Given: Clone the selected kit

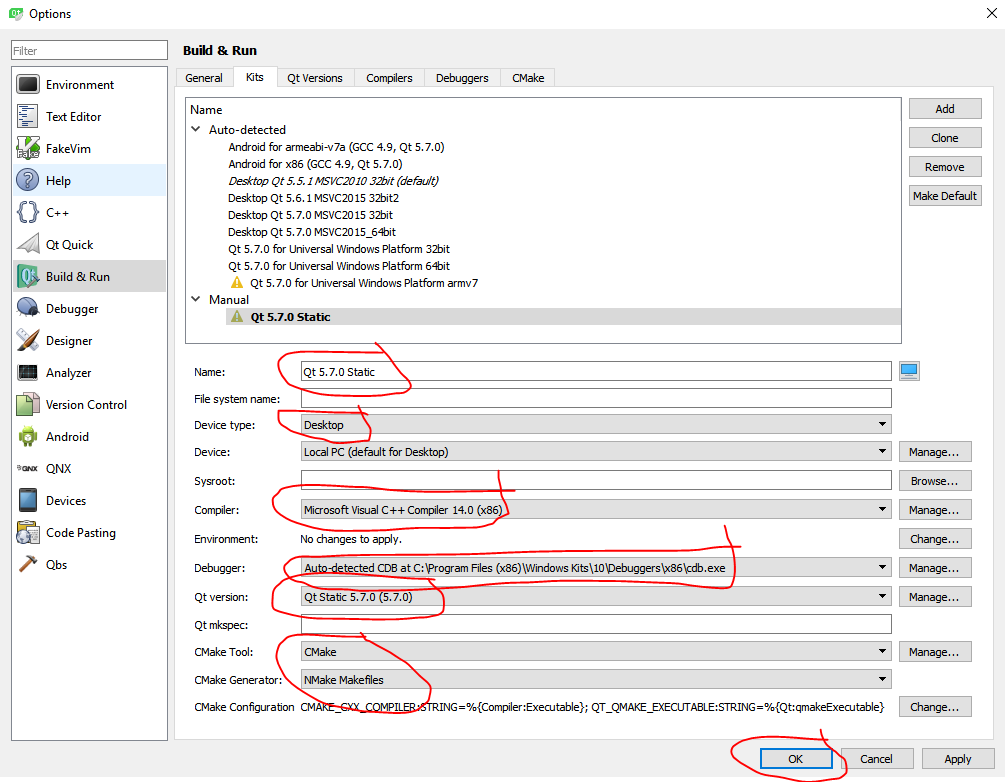Looking at the screenshot, I should [945, 138].
